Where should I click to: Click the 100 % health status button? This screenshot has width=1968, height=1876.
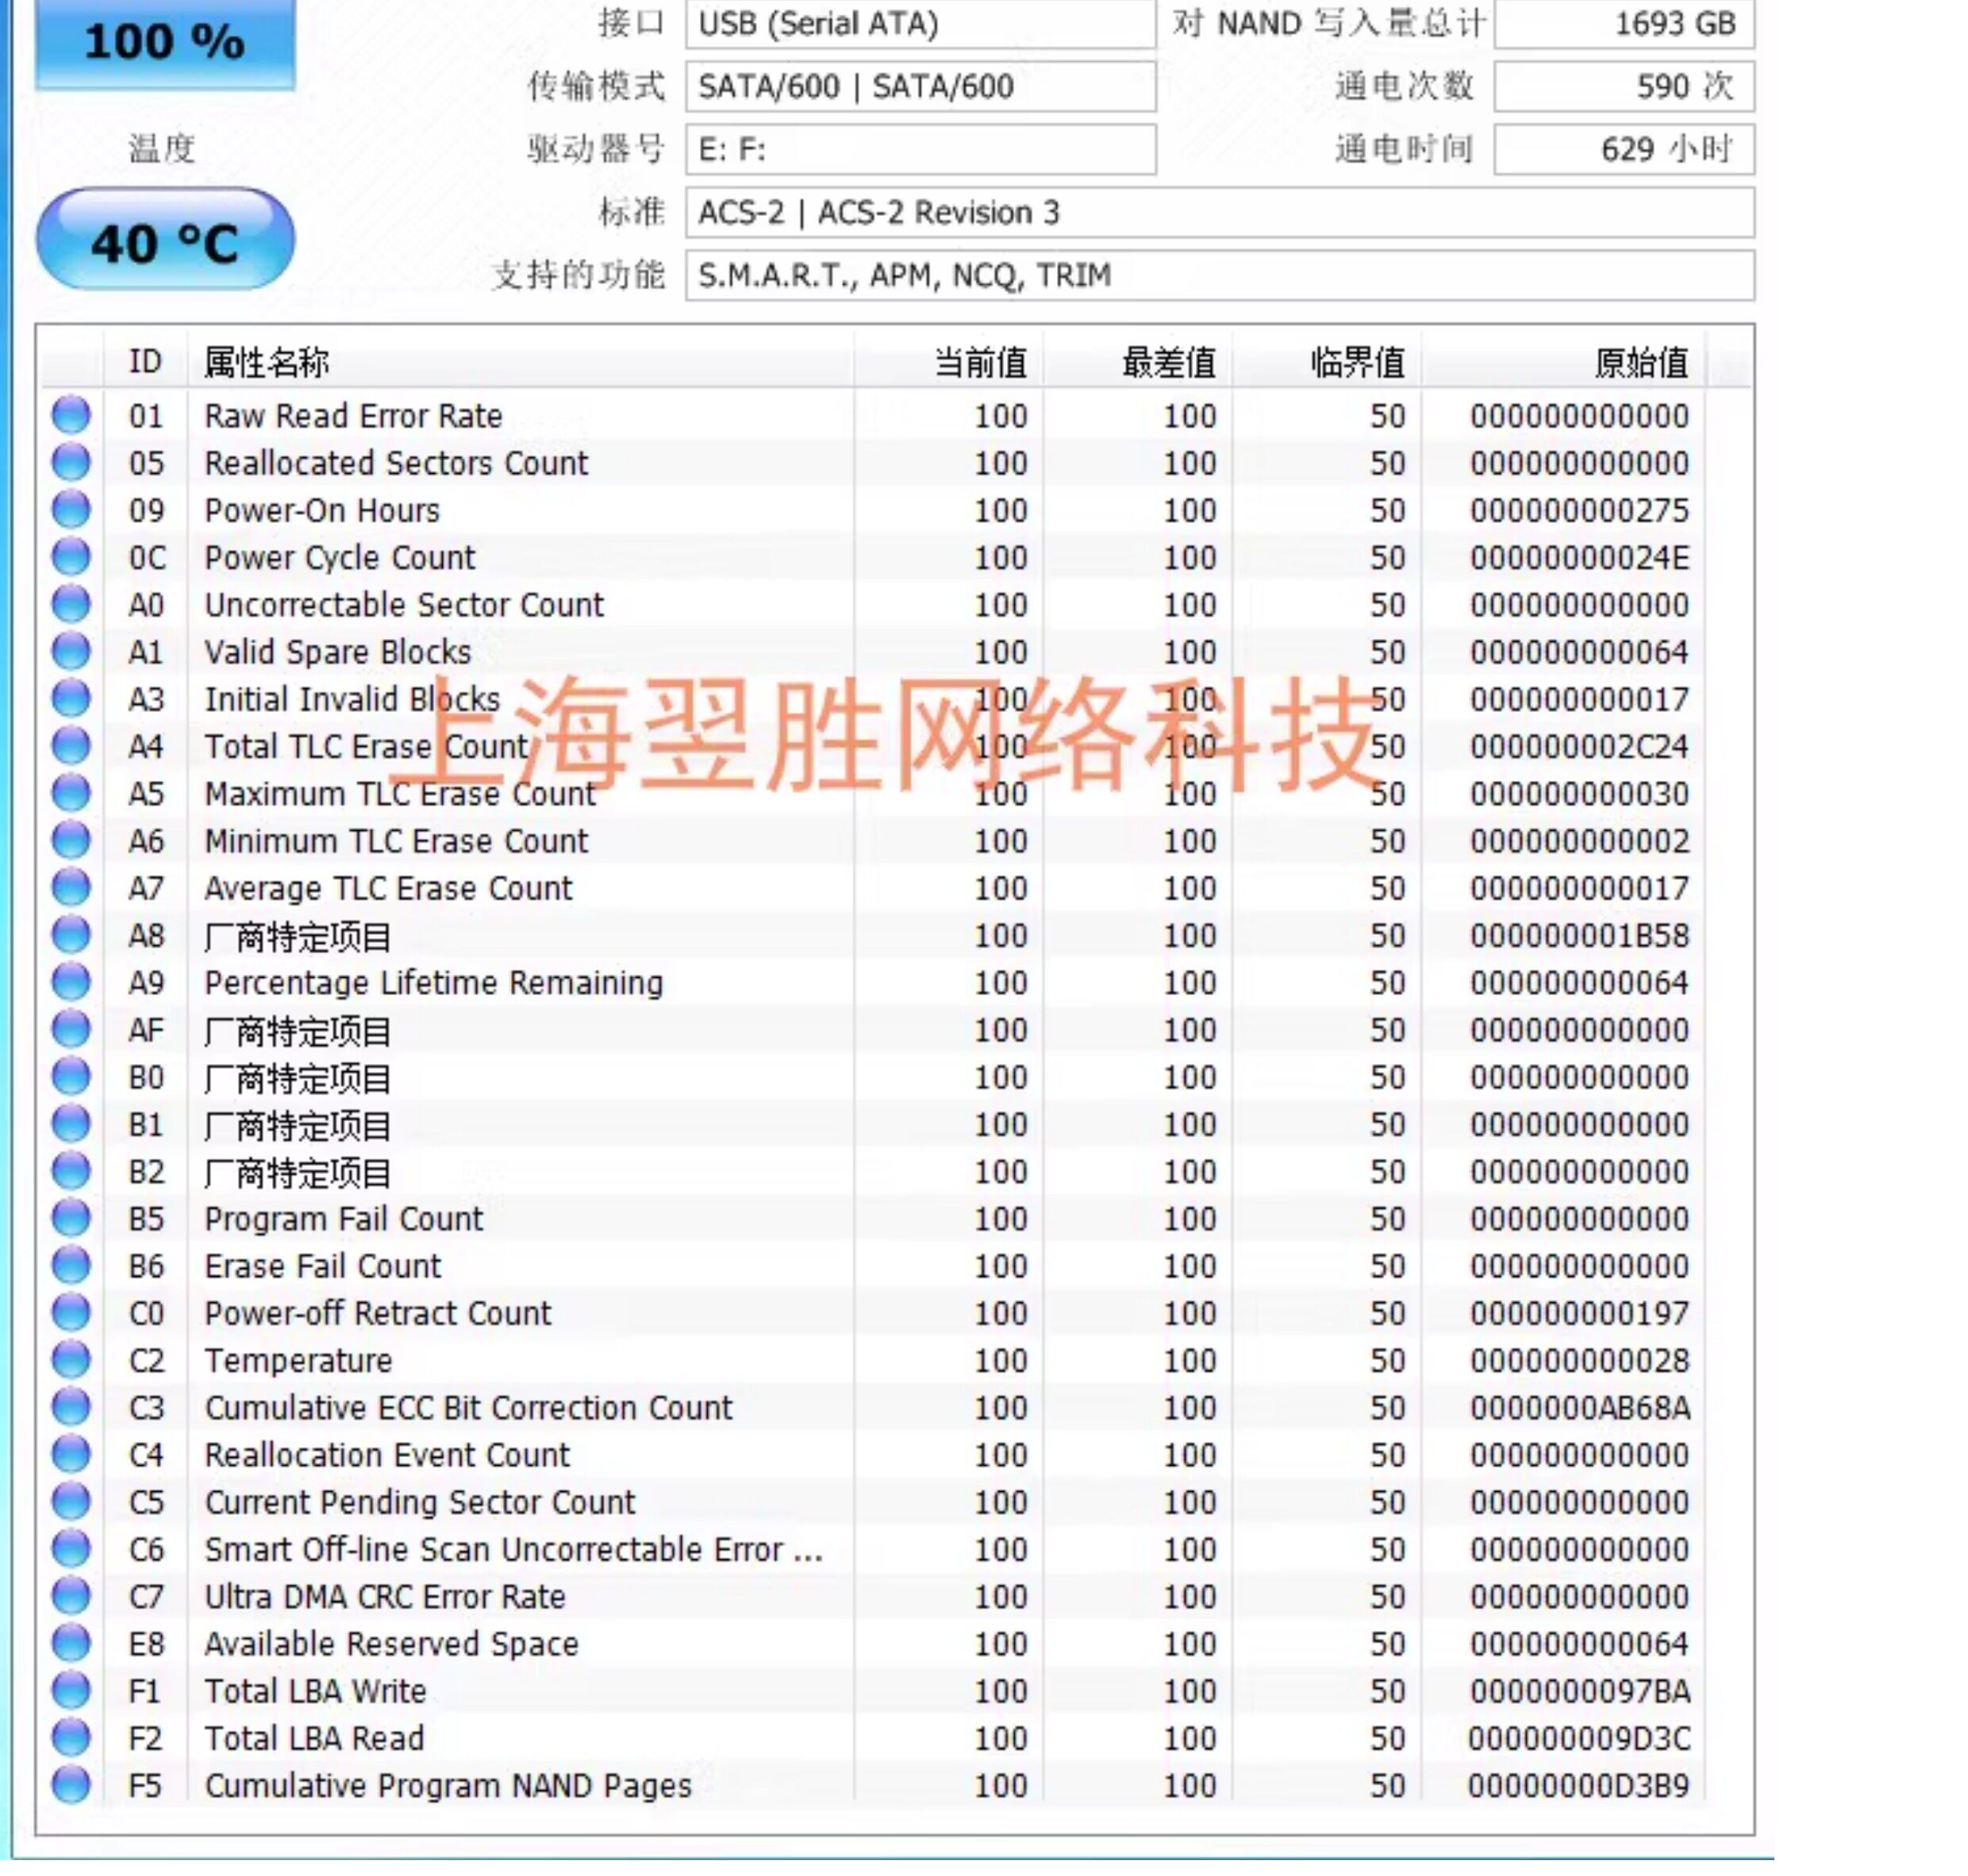(x=165, y=42)
